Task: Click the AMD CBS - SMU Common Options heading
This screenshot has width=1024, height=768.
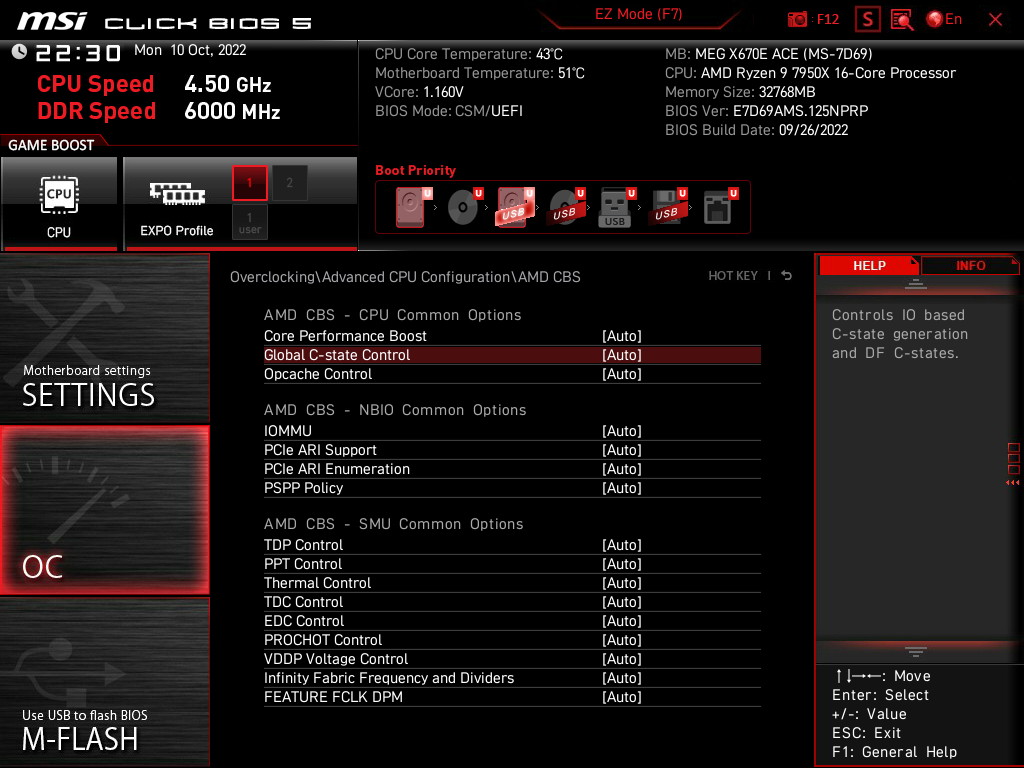Action: (393, 524)
